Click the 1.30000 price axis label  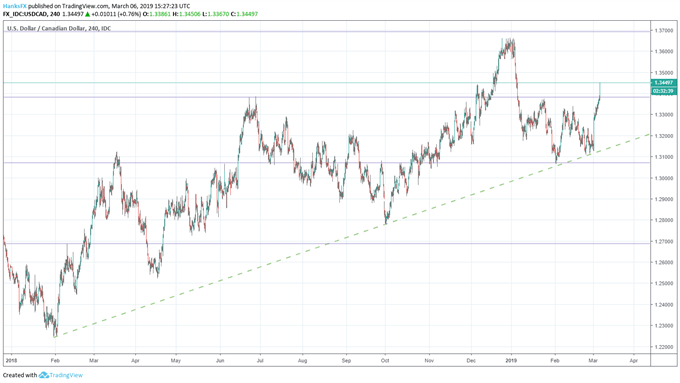(664, 178)
